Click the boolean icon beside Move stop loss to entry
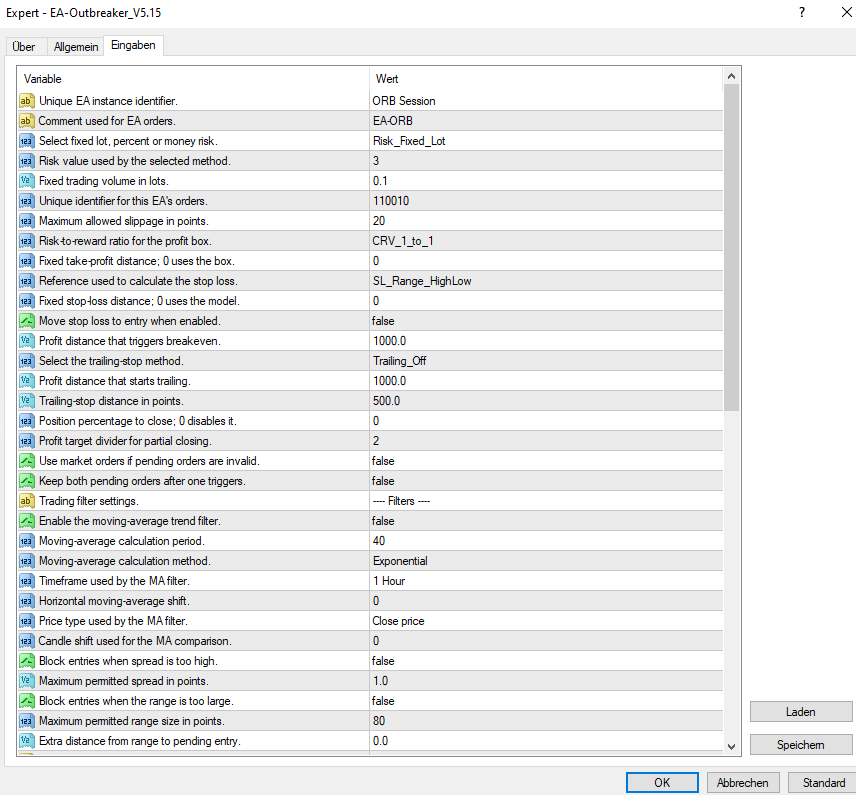The image size is (856, 795). 27,321
